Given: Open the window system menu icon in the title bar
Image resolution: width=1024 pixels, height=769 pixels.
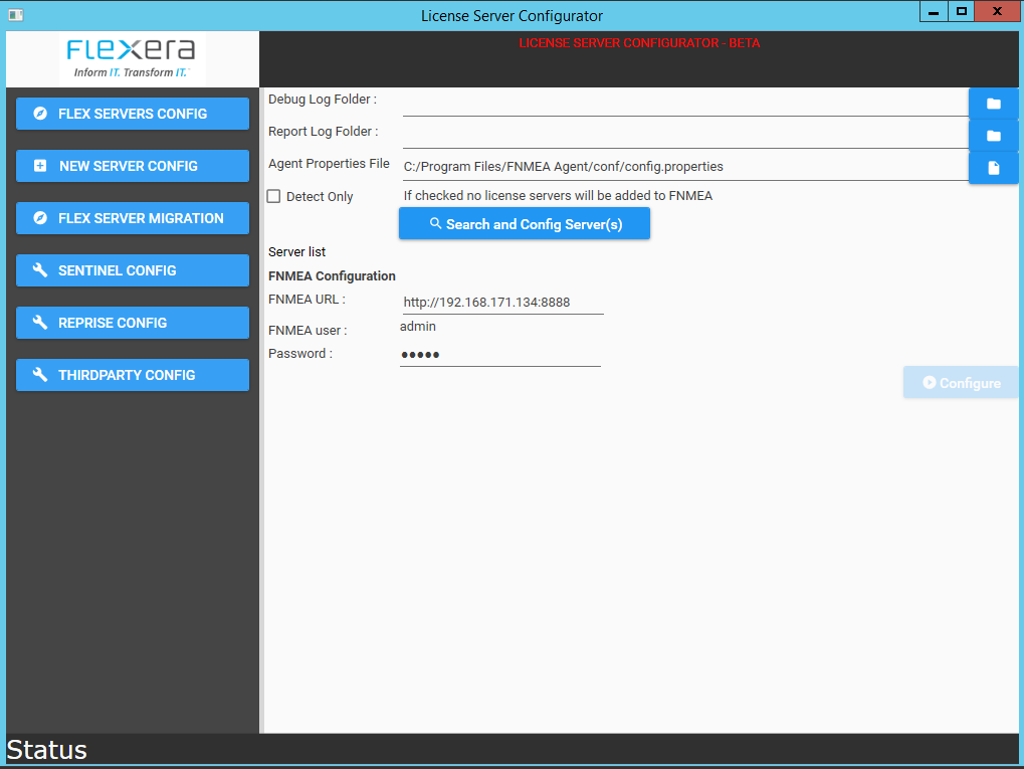Looking at the screenshot, I should pos(16,14).
